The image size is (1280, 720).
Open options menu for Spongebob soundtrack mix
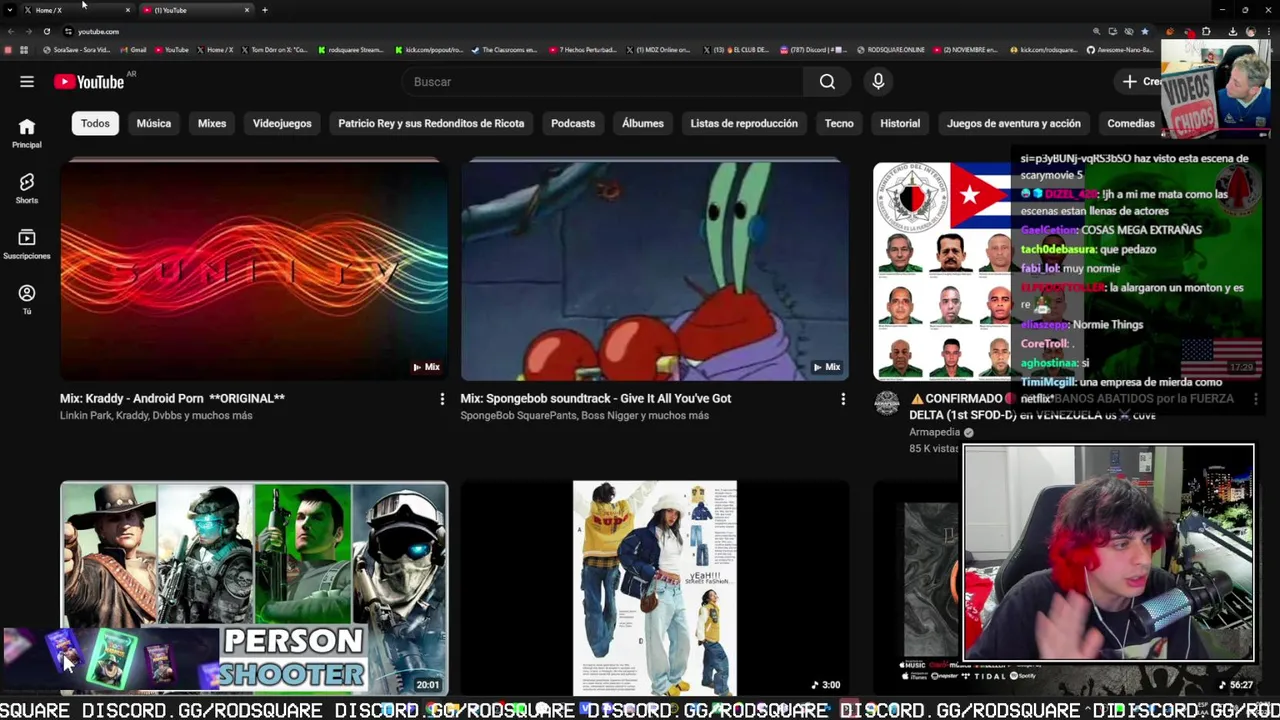point(843,399)
